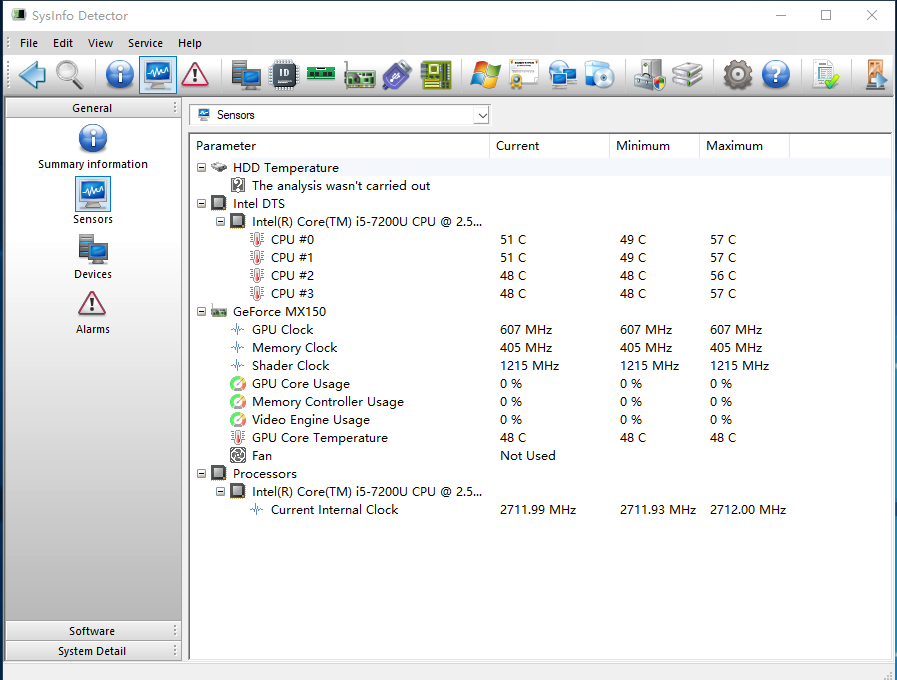The image size is (897, 680).
Task: Open the motherboard toolbar icon
Action: point(436,75)
